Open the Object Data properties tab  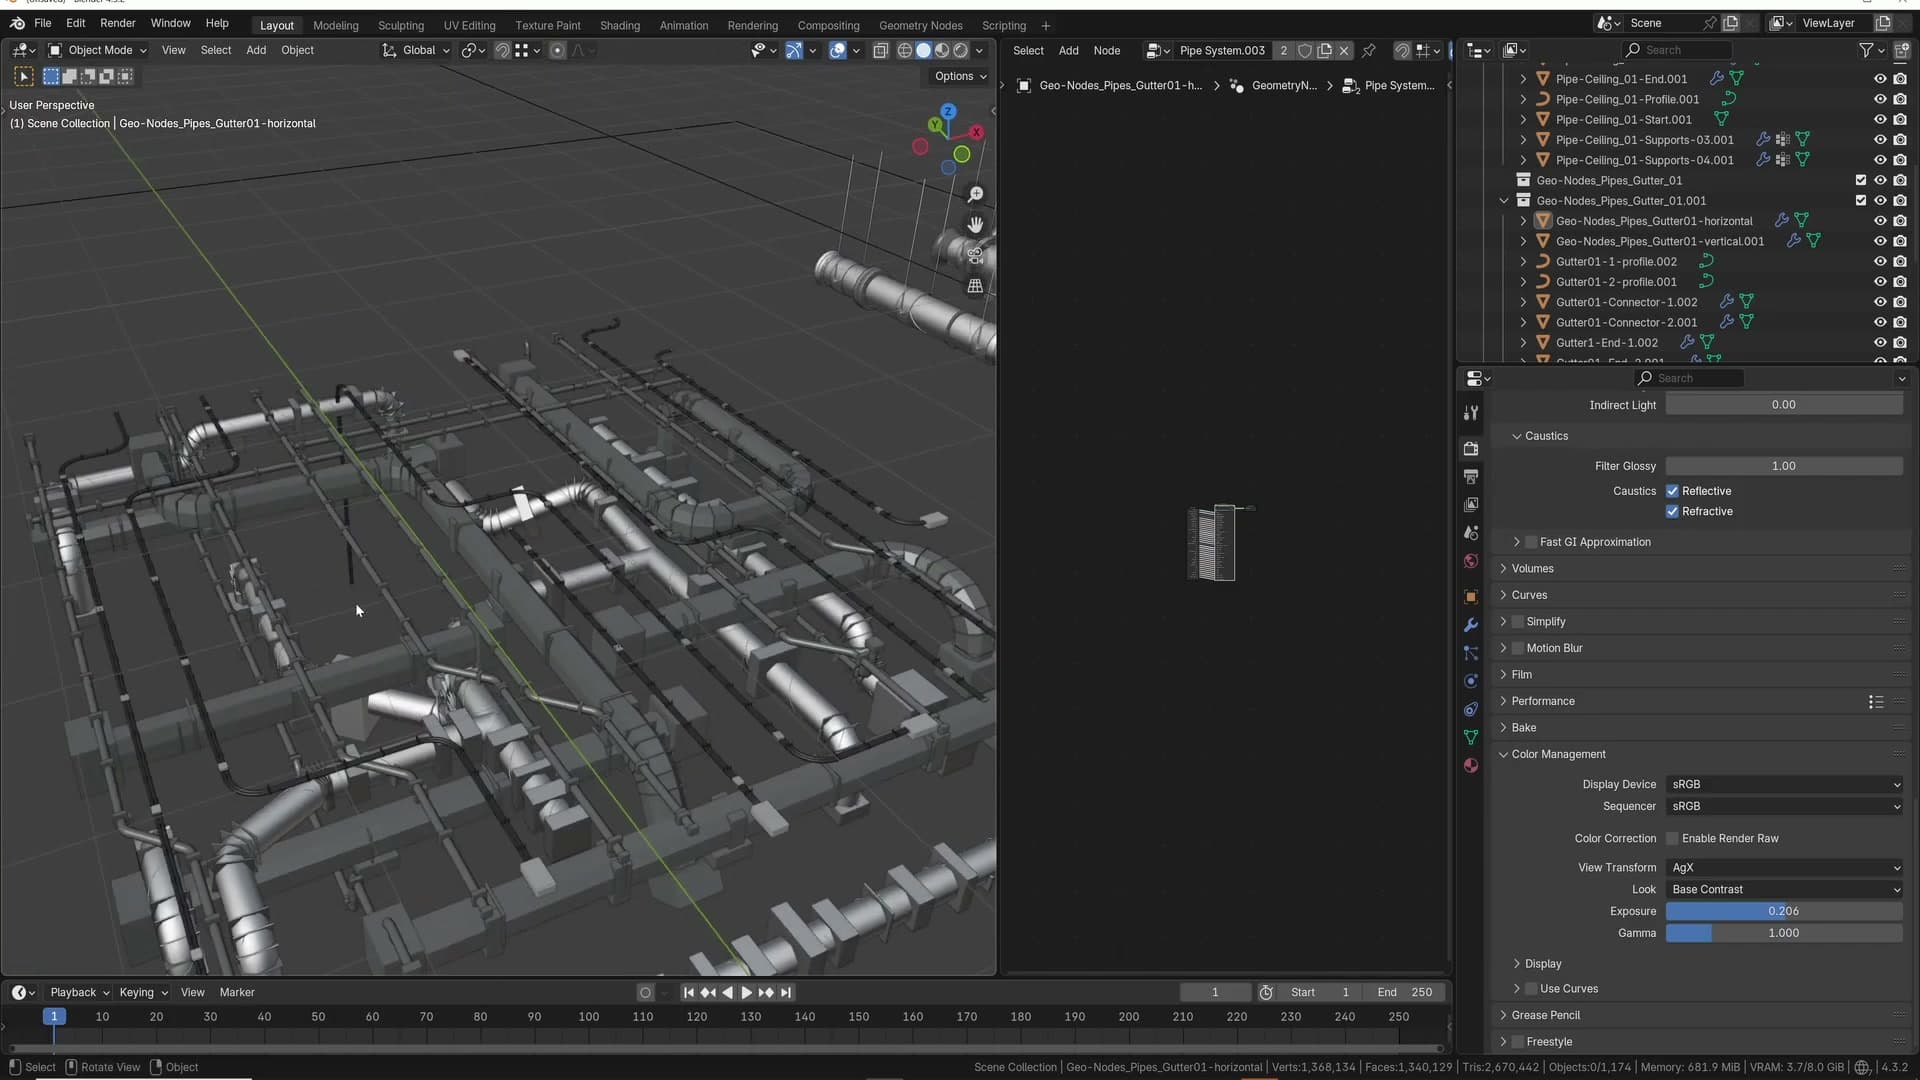point(1471,737)
